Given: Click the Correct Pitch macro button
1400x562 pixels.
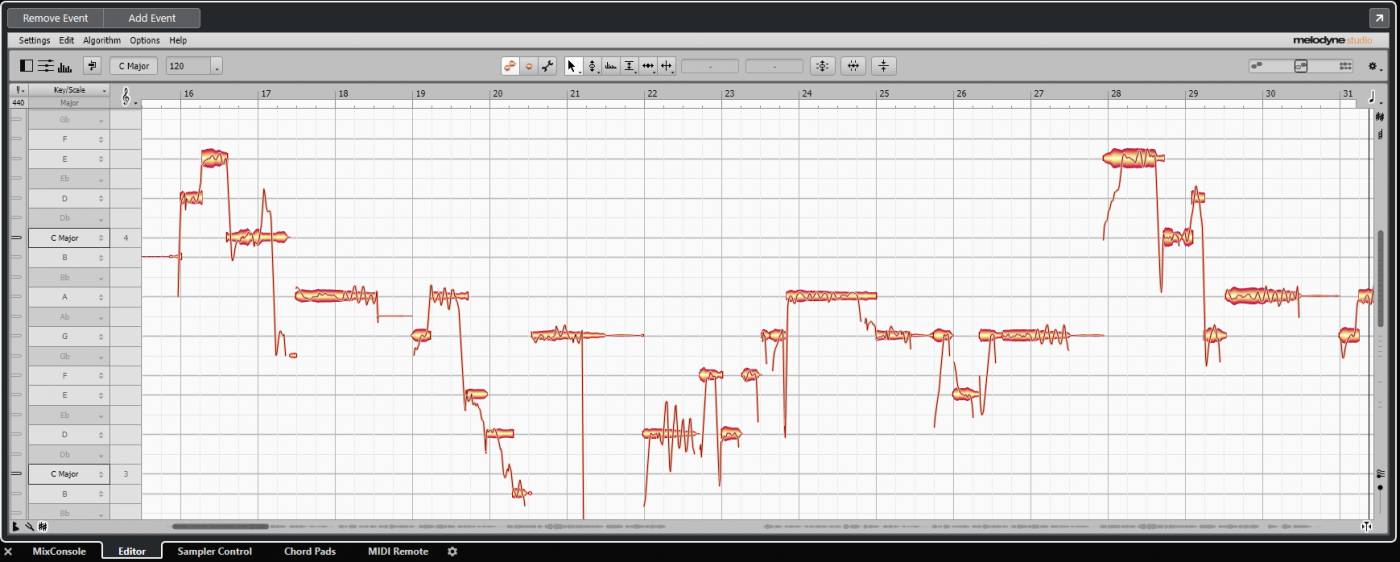Looking at the screenshot, I should coord(822,66).
